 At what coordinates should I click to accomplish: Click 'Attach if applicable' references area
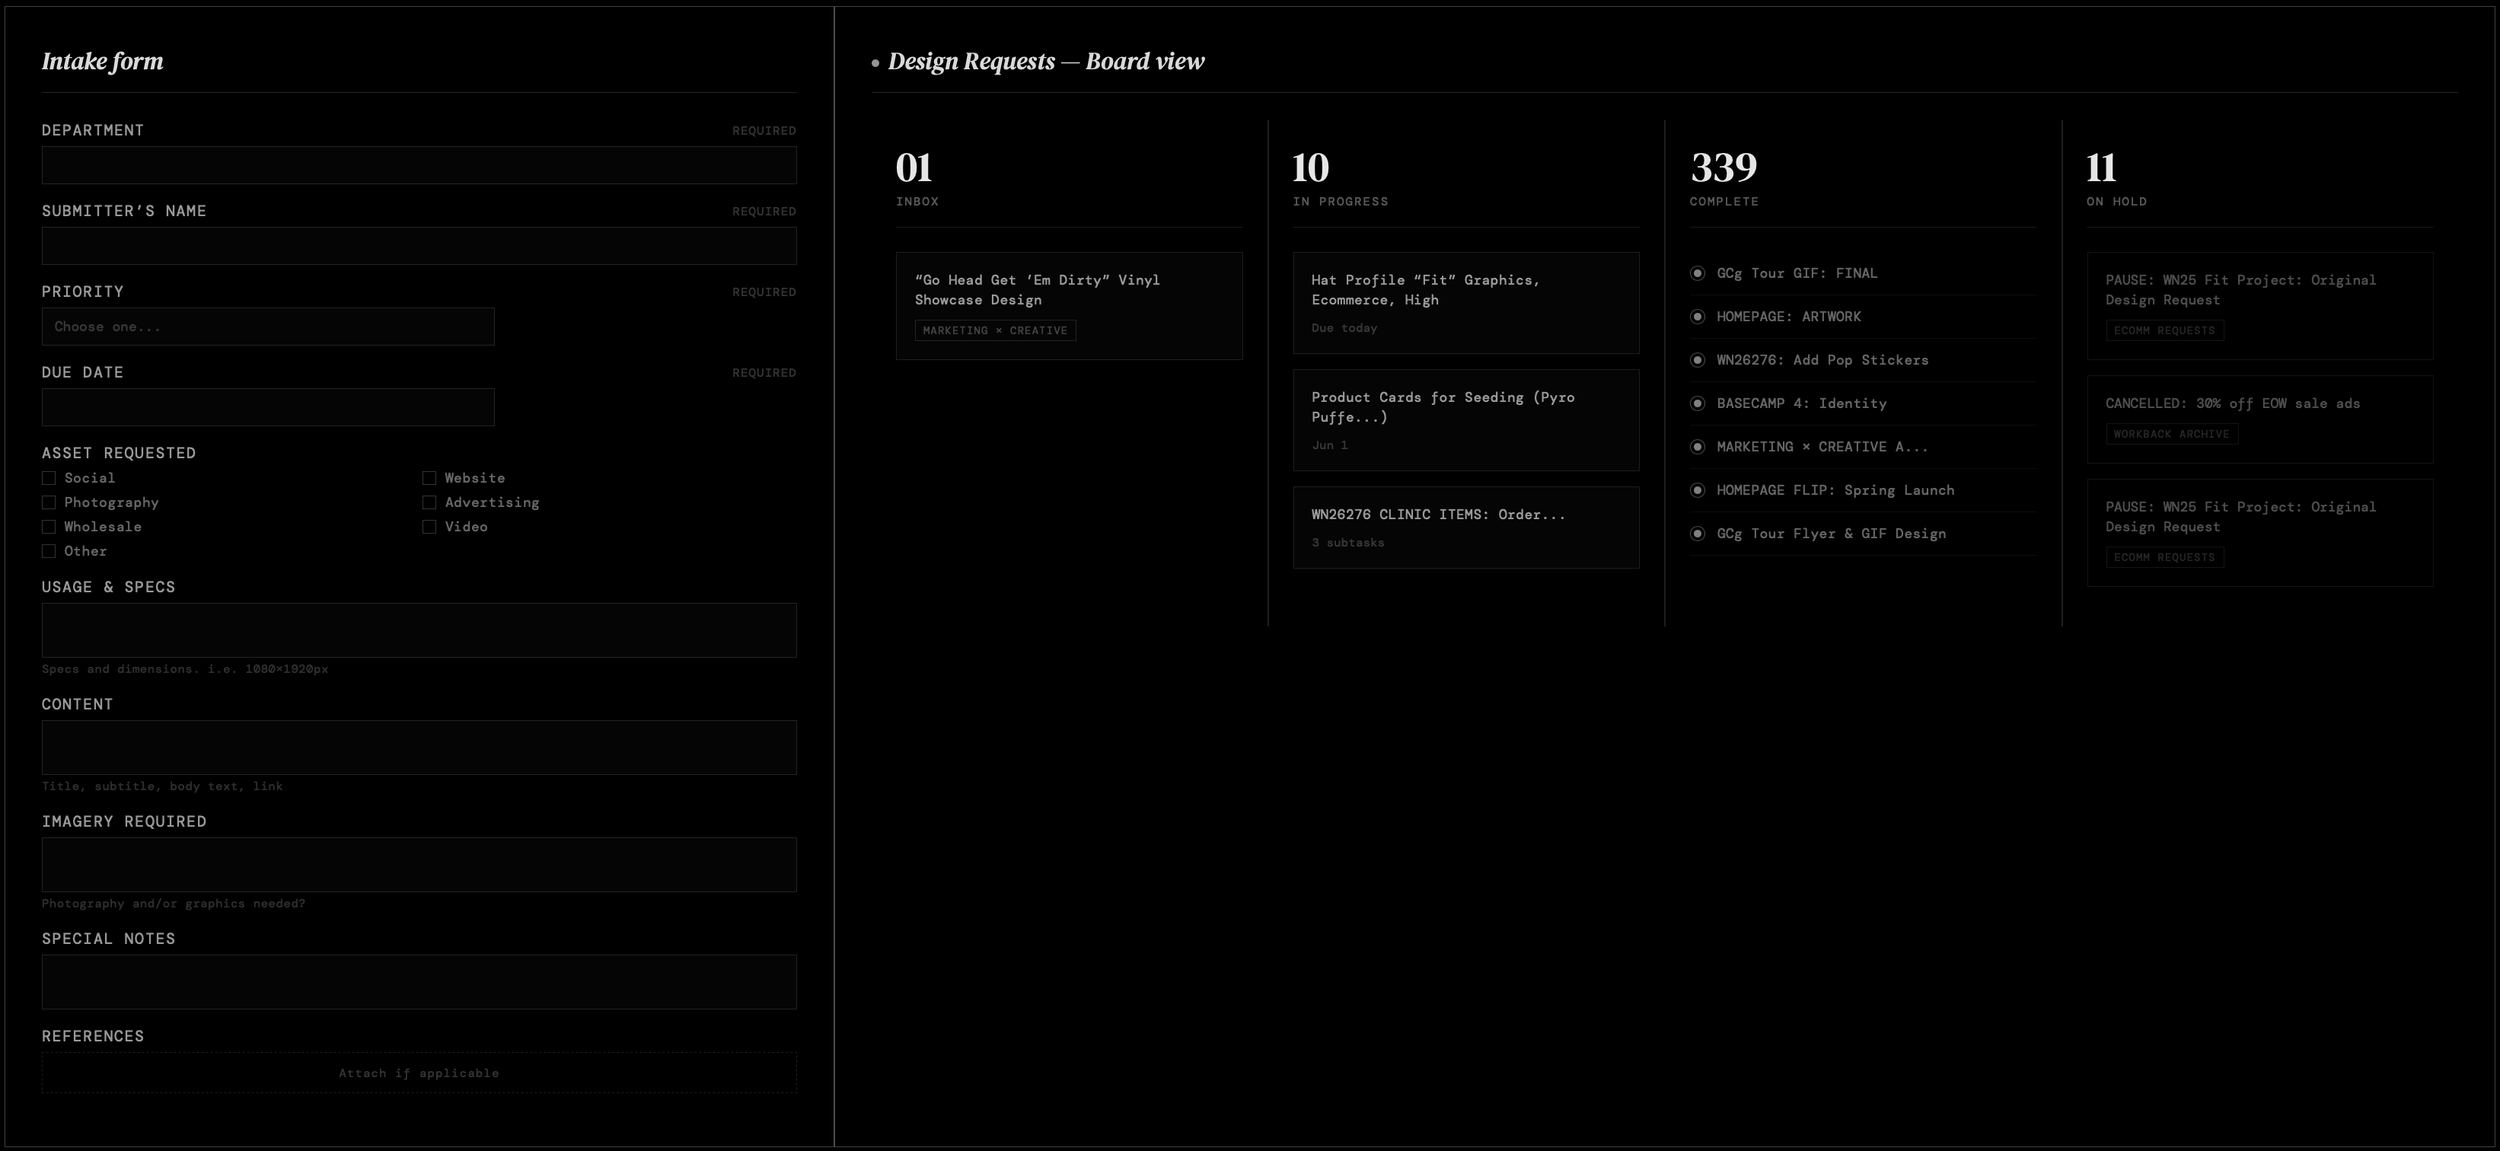coord(418,1073)
